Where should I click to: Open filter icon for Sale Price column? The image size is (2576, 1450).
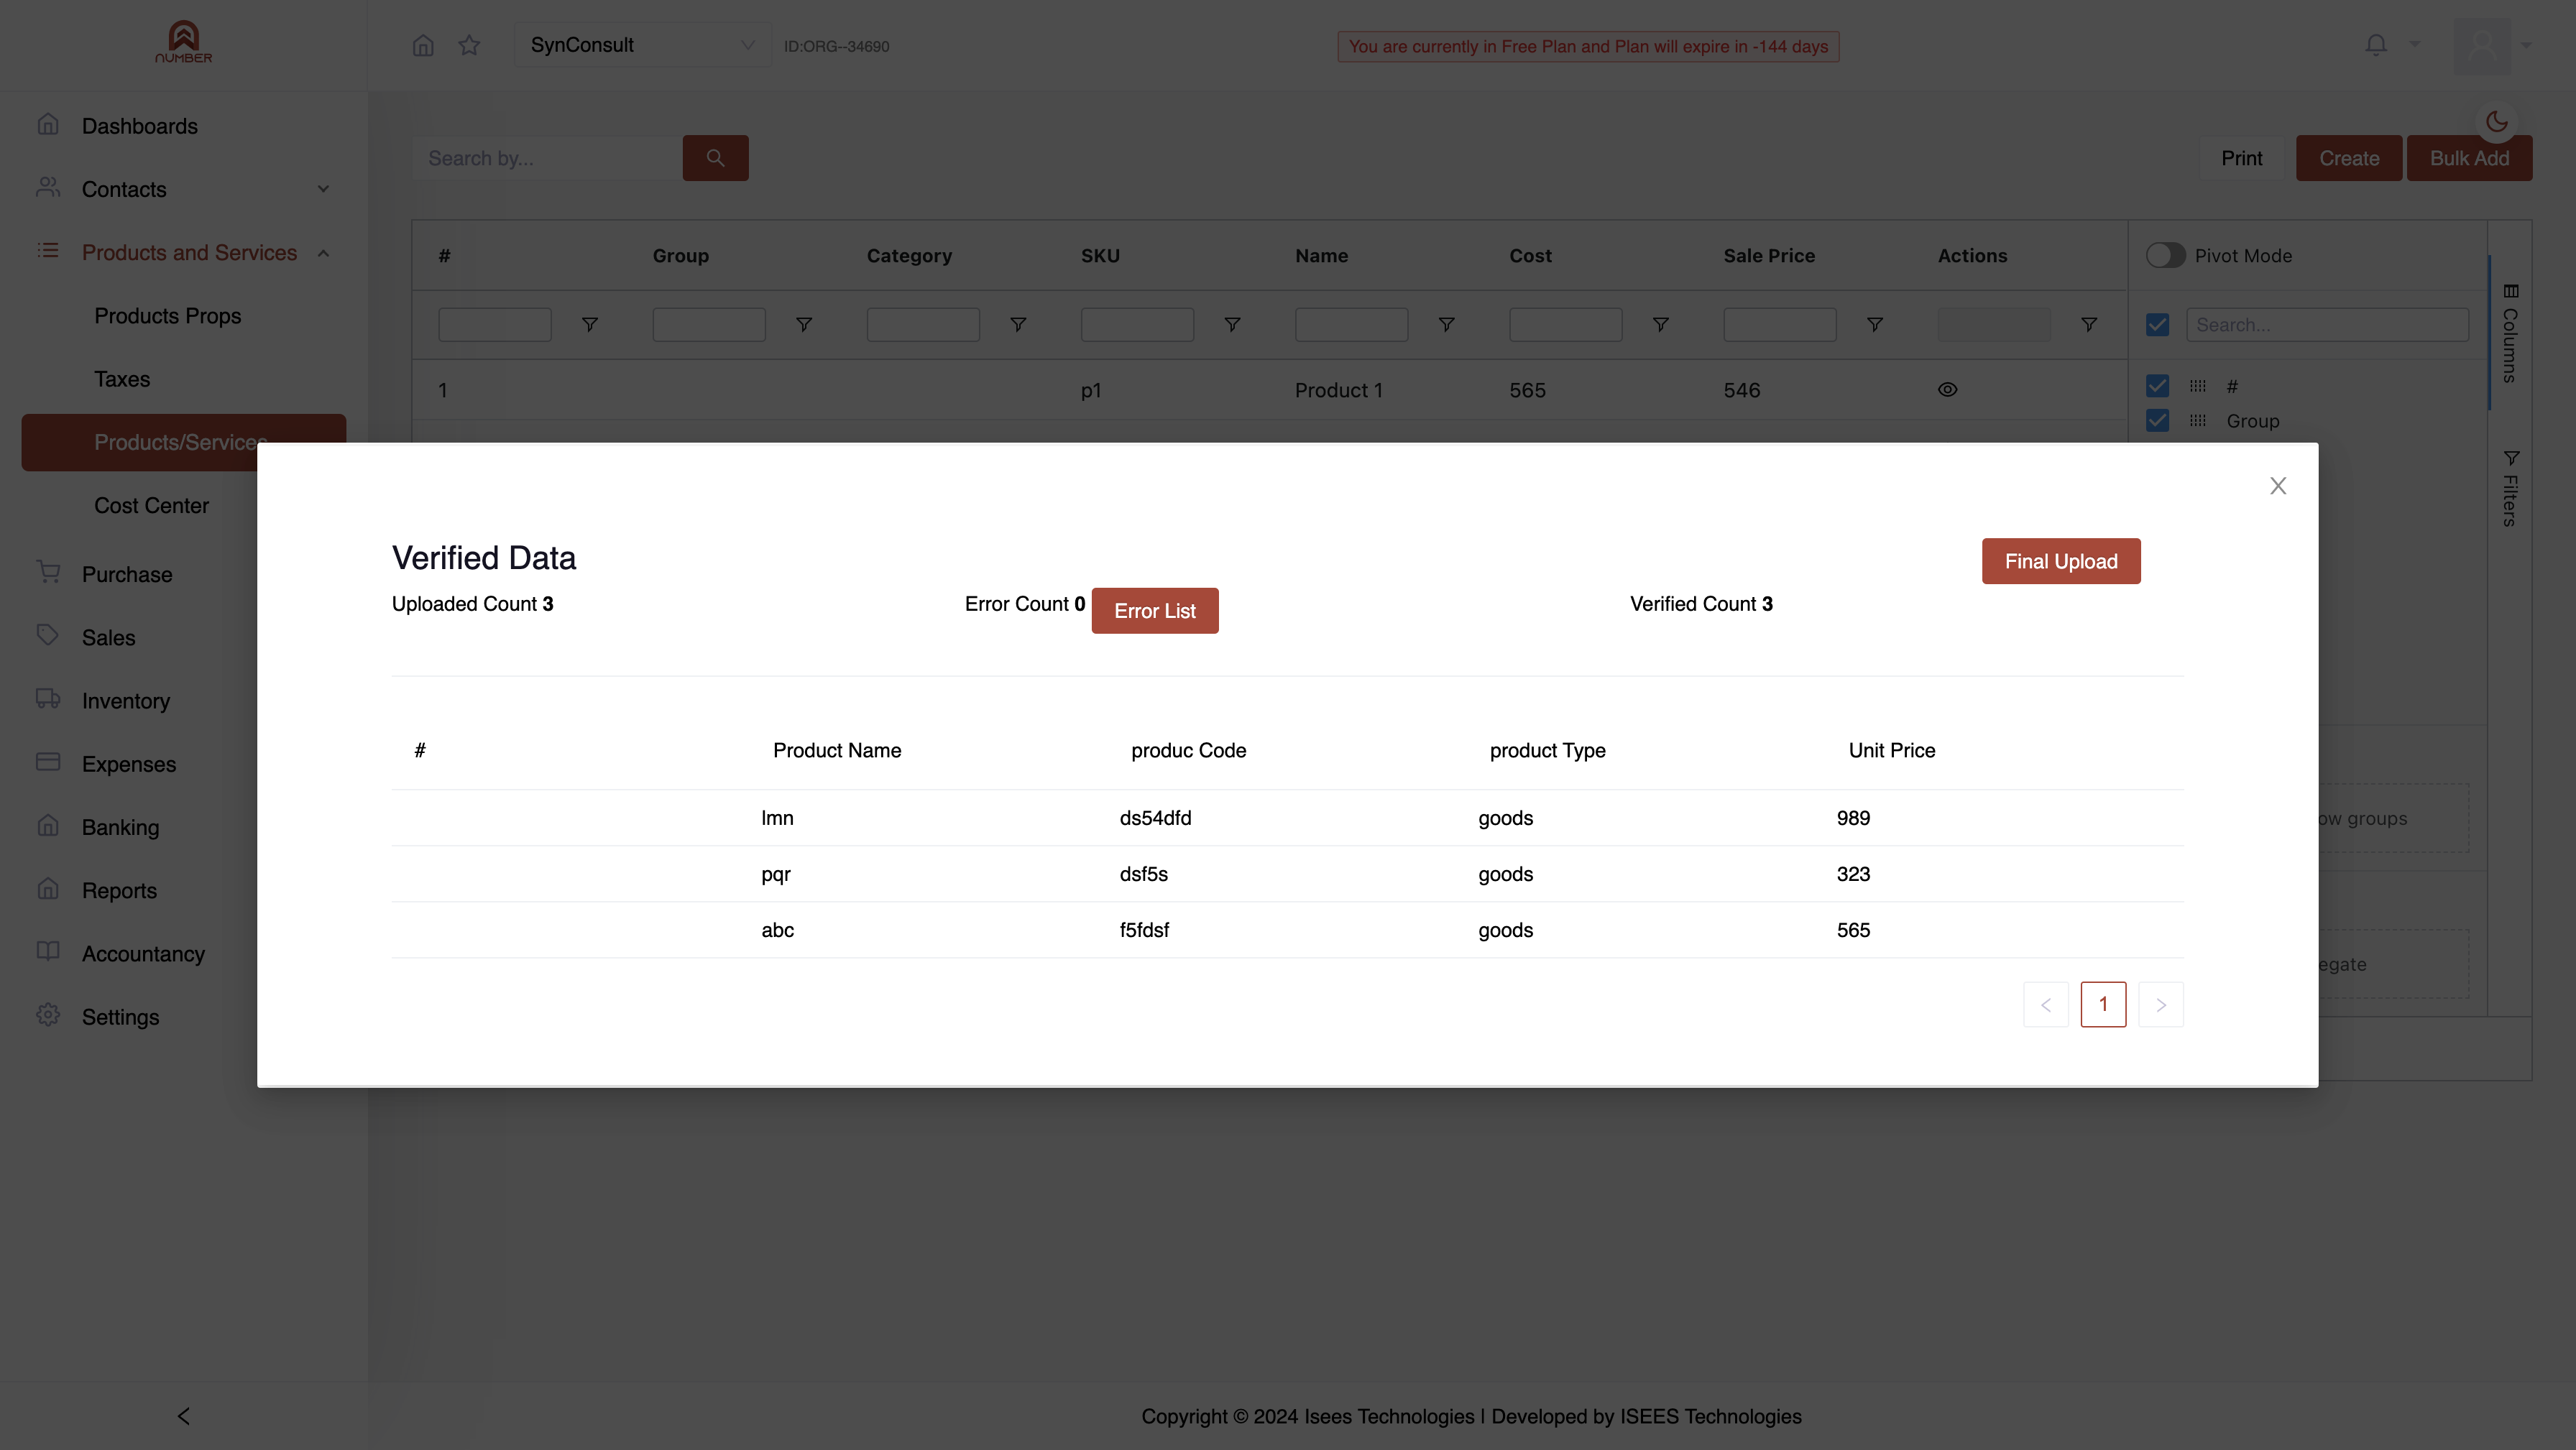pyautogui.click(x=1874, y=325)
